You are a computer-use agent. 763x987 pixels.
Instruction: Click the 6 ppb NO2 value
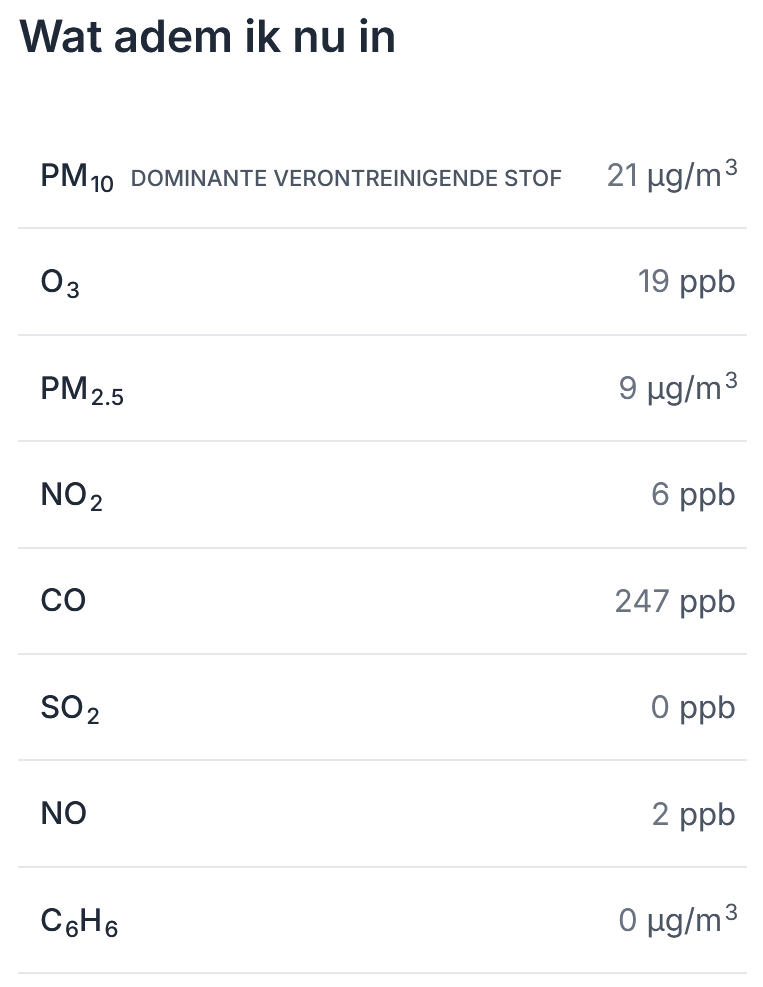693,495
